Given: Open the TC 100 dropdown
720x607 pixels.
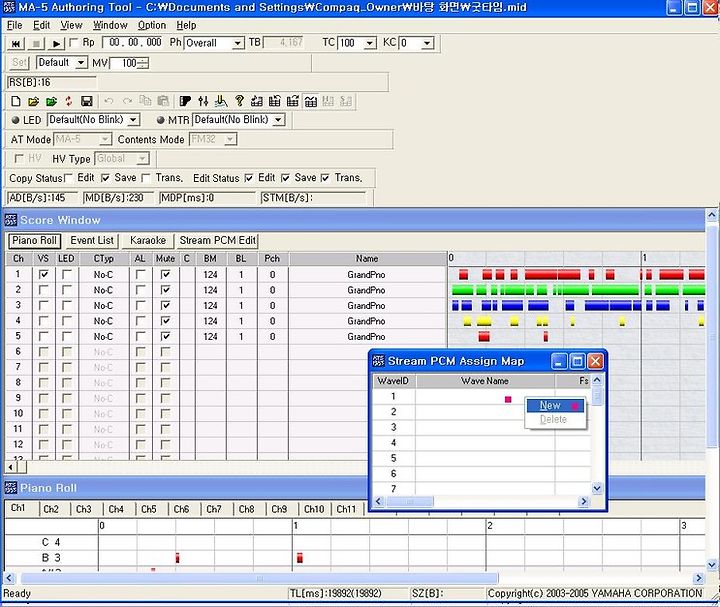Looking at the screenshot, I should click(x=370, y=44).
